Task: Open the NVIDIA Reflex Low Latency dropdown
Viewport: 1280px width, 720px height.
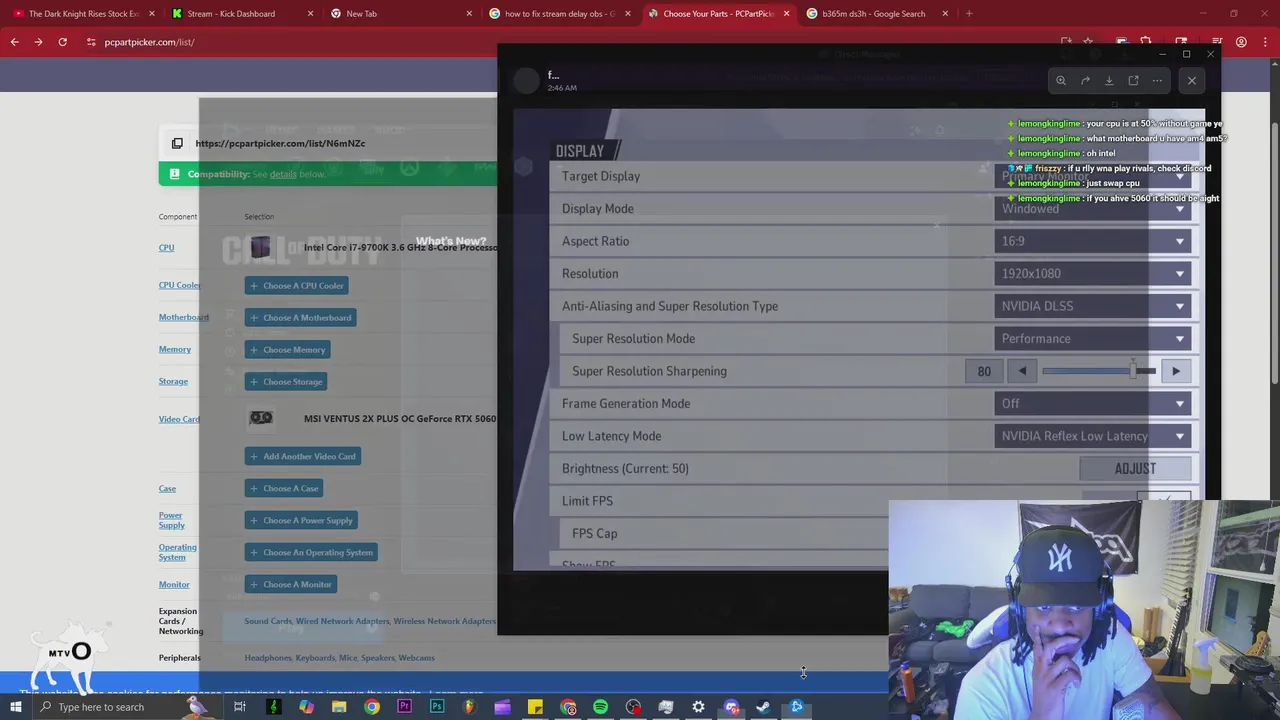Action: (x=1093, y=436)
